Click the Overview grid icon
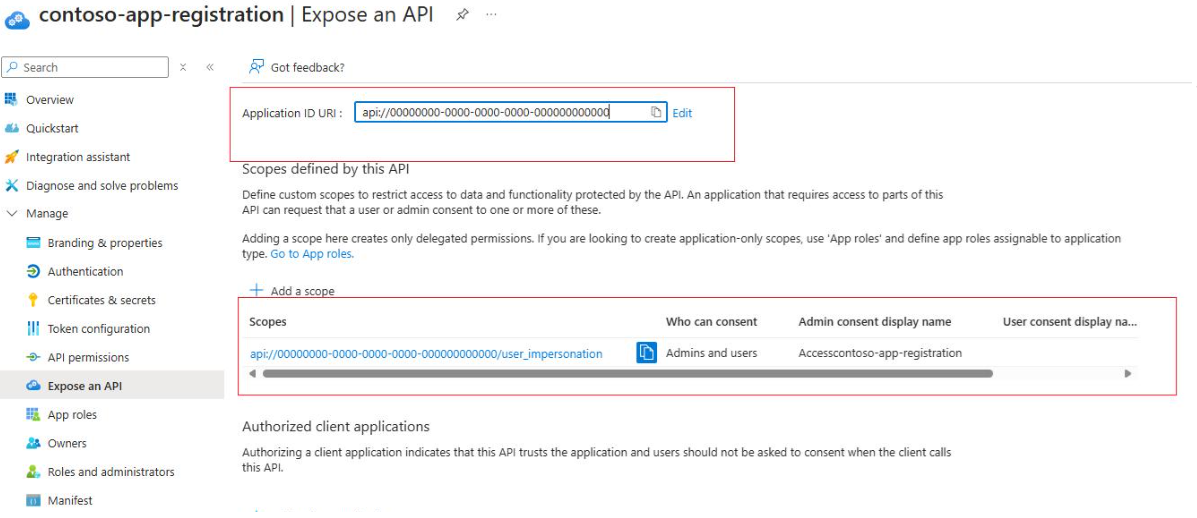 (11, 99)
